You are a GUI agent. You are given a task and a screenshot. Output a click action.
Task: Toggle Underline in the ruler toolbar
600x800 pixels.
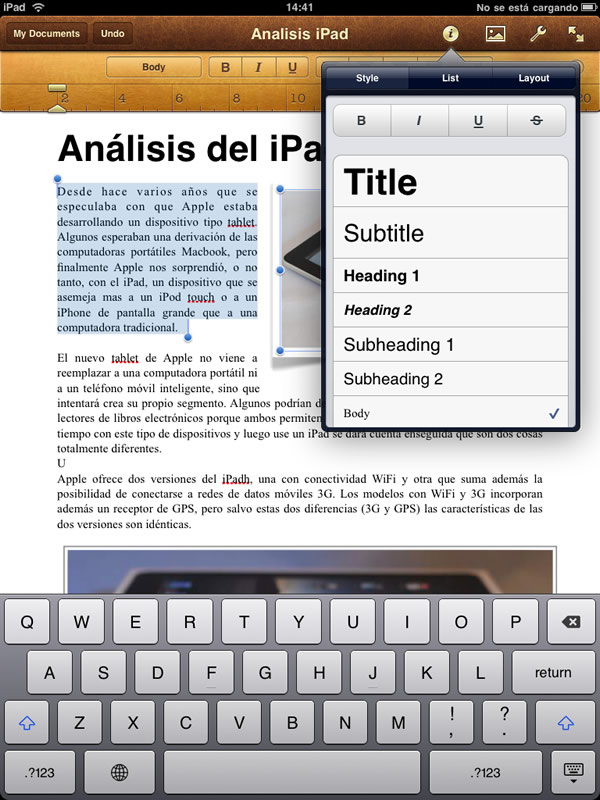[x=292, y=67]
